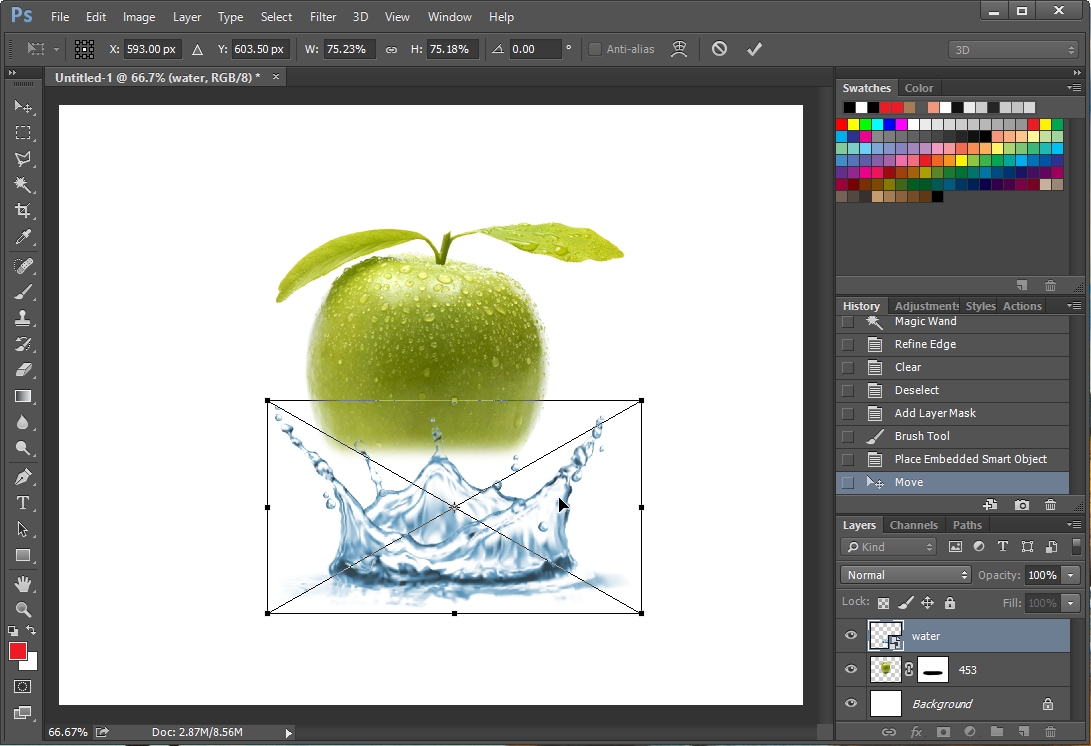Toggle history brush source for Move state
The image size is (1091, 746).
point(847,482)
